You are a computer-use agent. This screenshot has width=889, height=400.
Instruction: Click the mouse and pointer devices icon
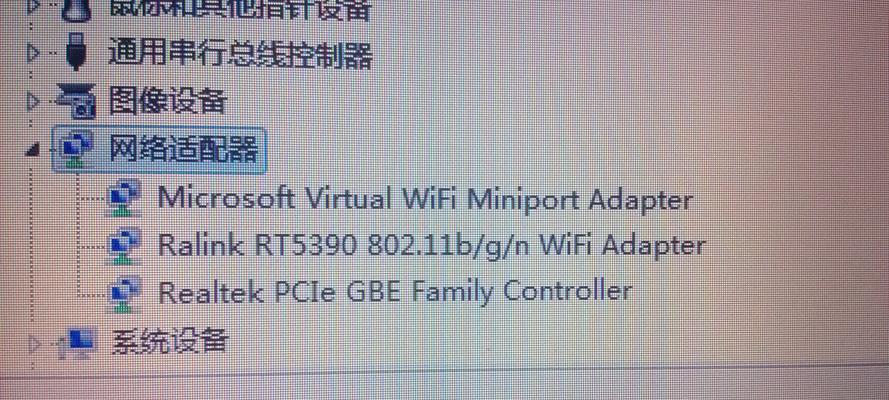[75, 10]
